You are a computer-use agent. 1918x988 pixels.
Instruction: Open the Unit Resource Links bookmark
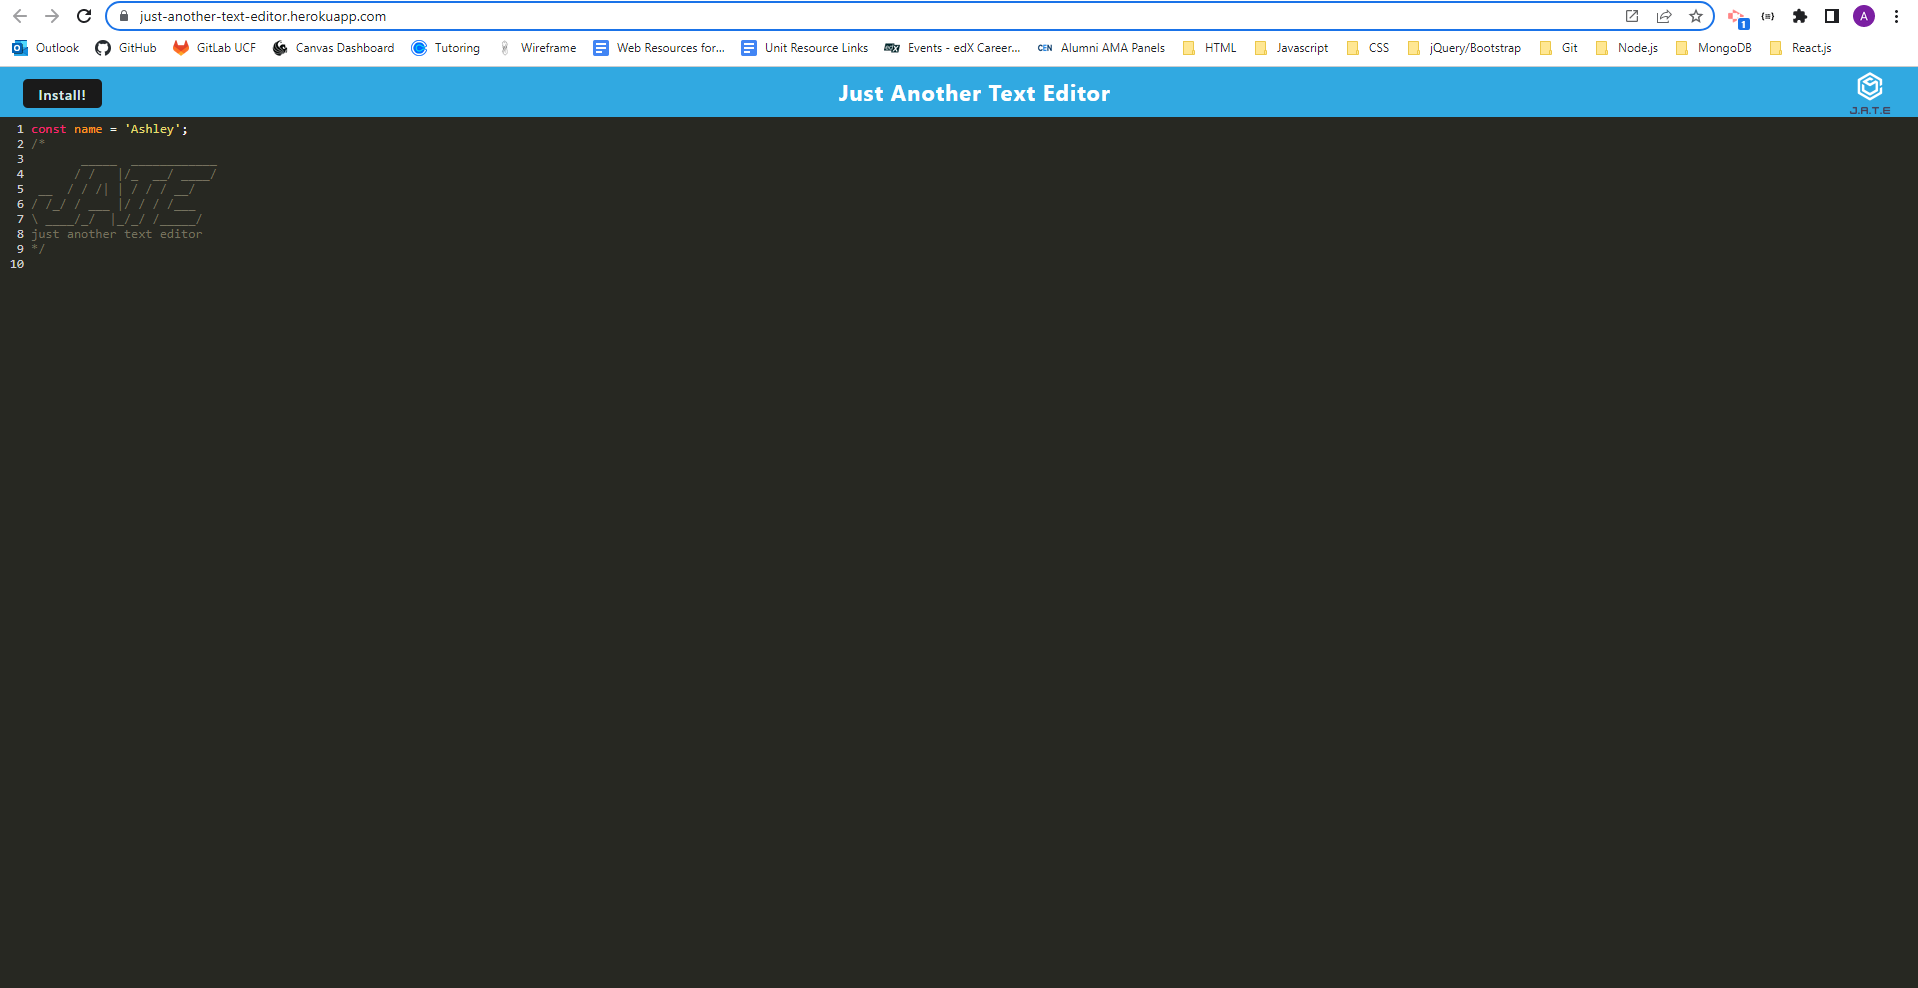pyautogui.click(x=804, y=47)
